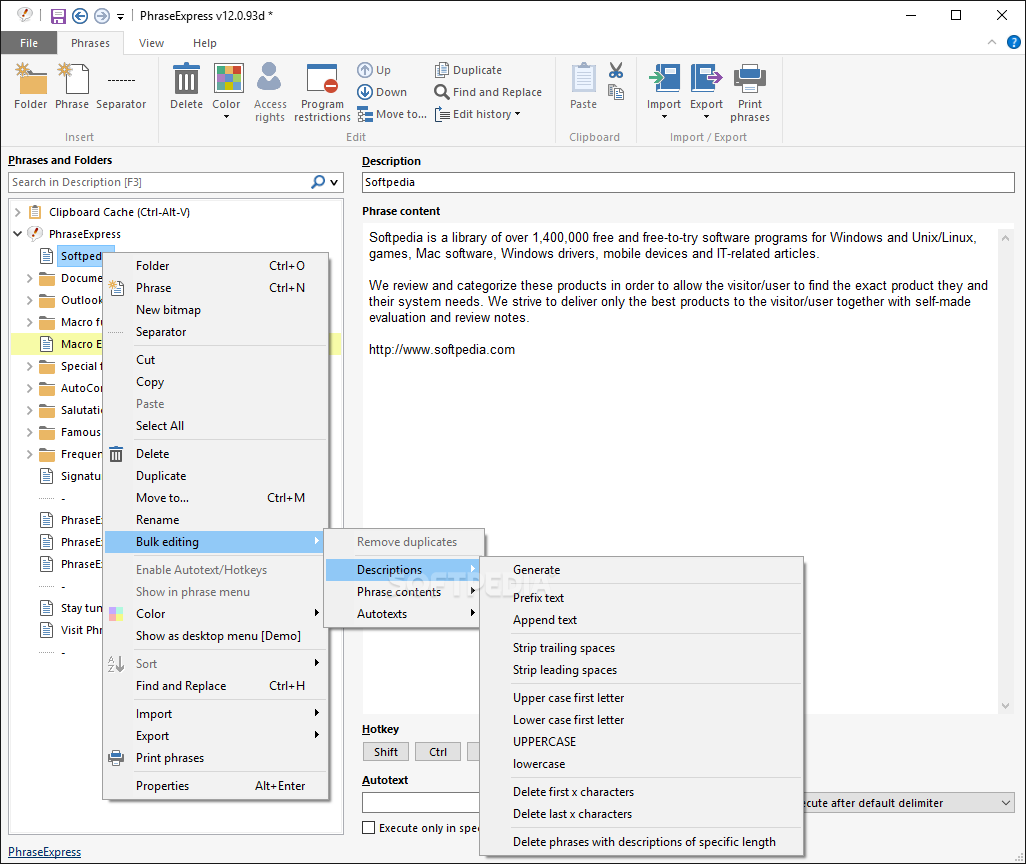The width and height of the screenshot is (1026, 864).
Task: Collapse the ribbon with the caret
Action: pyautogui.click(x=992, y=43)
